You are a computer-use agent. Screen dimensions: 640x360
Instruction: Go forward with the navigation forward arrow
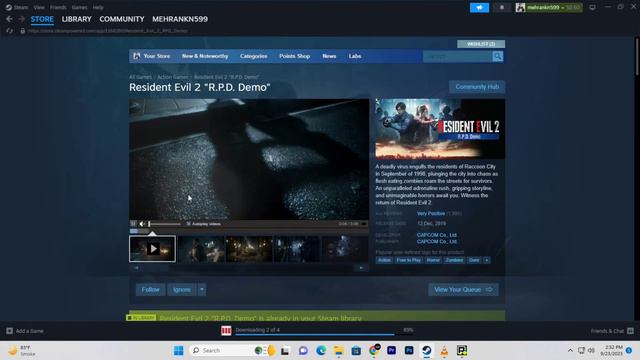[x=22, y=19]
